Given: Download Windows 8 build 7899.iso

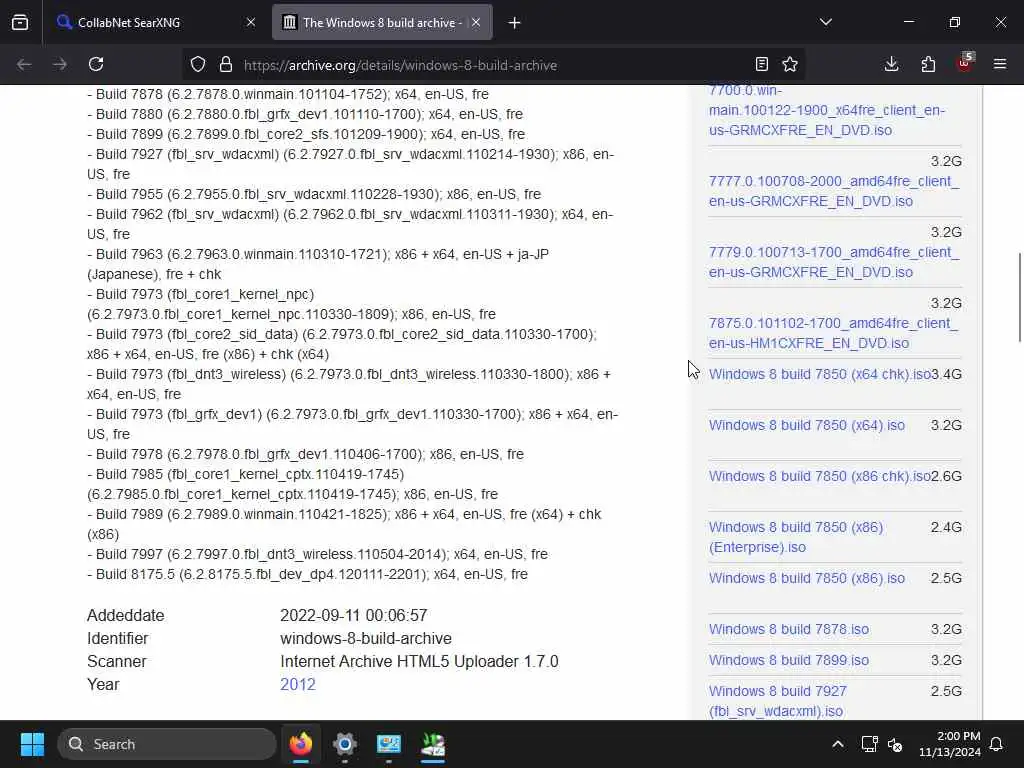Looking at the screenshot, I should tap(789, 660).
